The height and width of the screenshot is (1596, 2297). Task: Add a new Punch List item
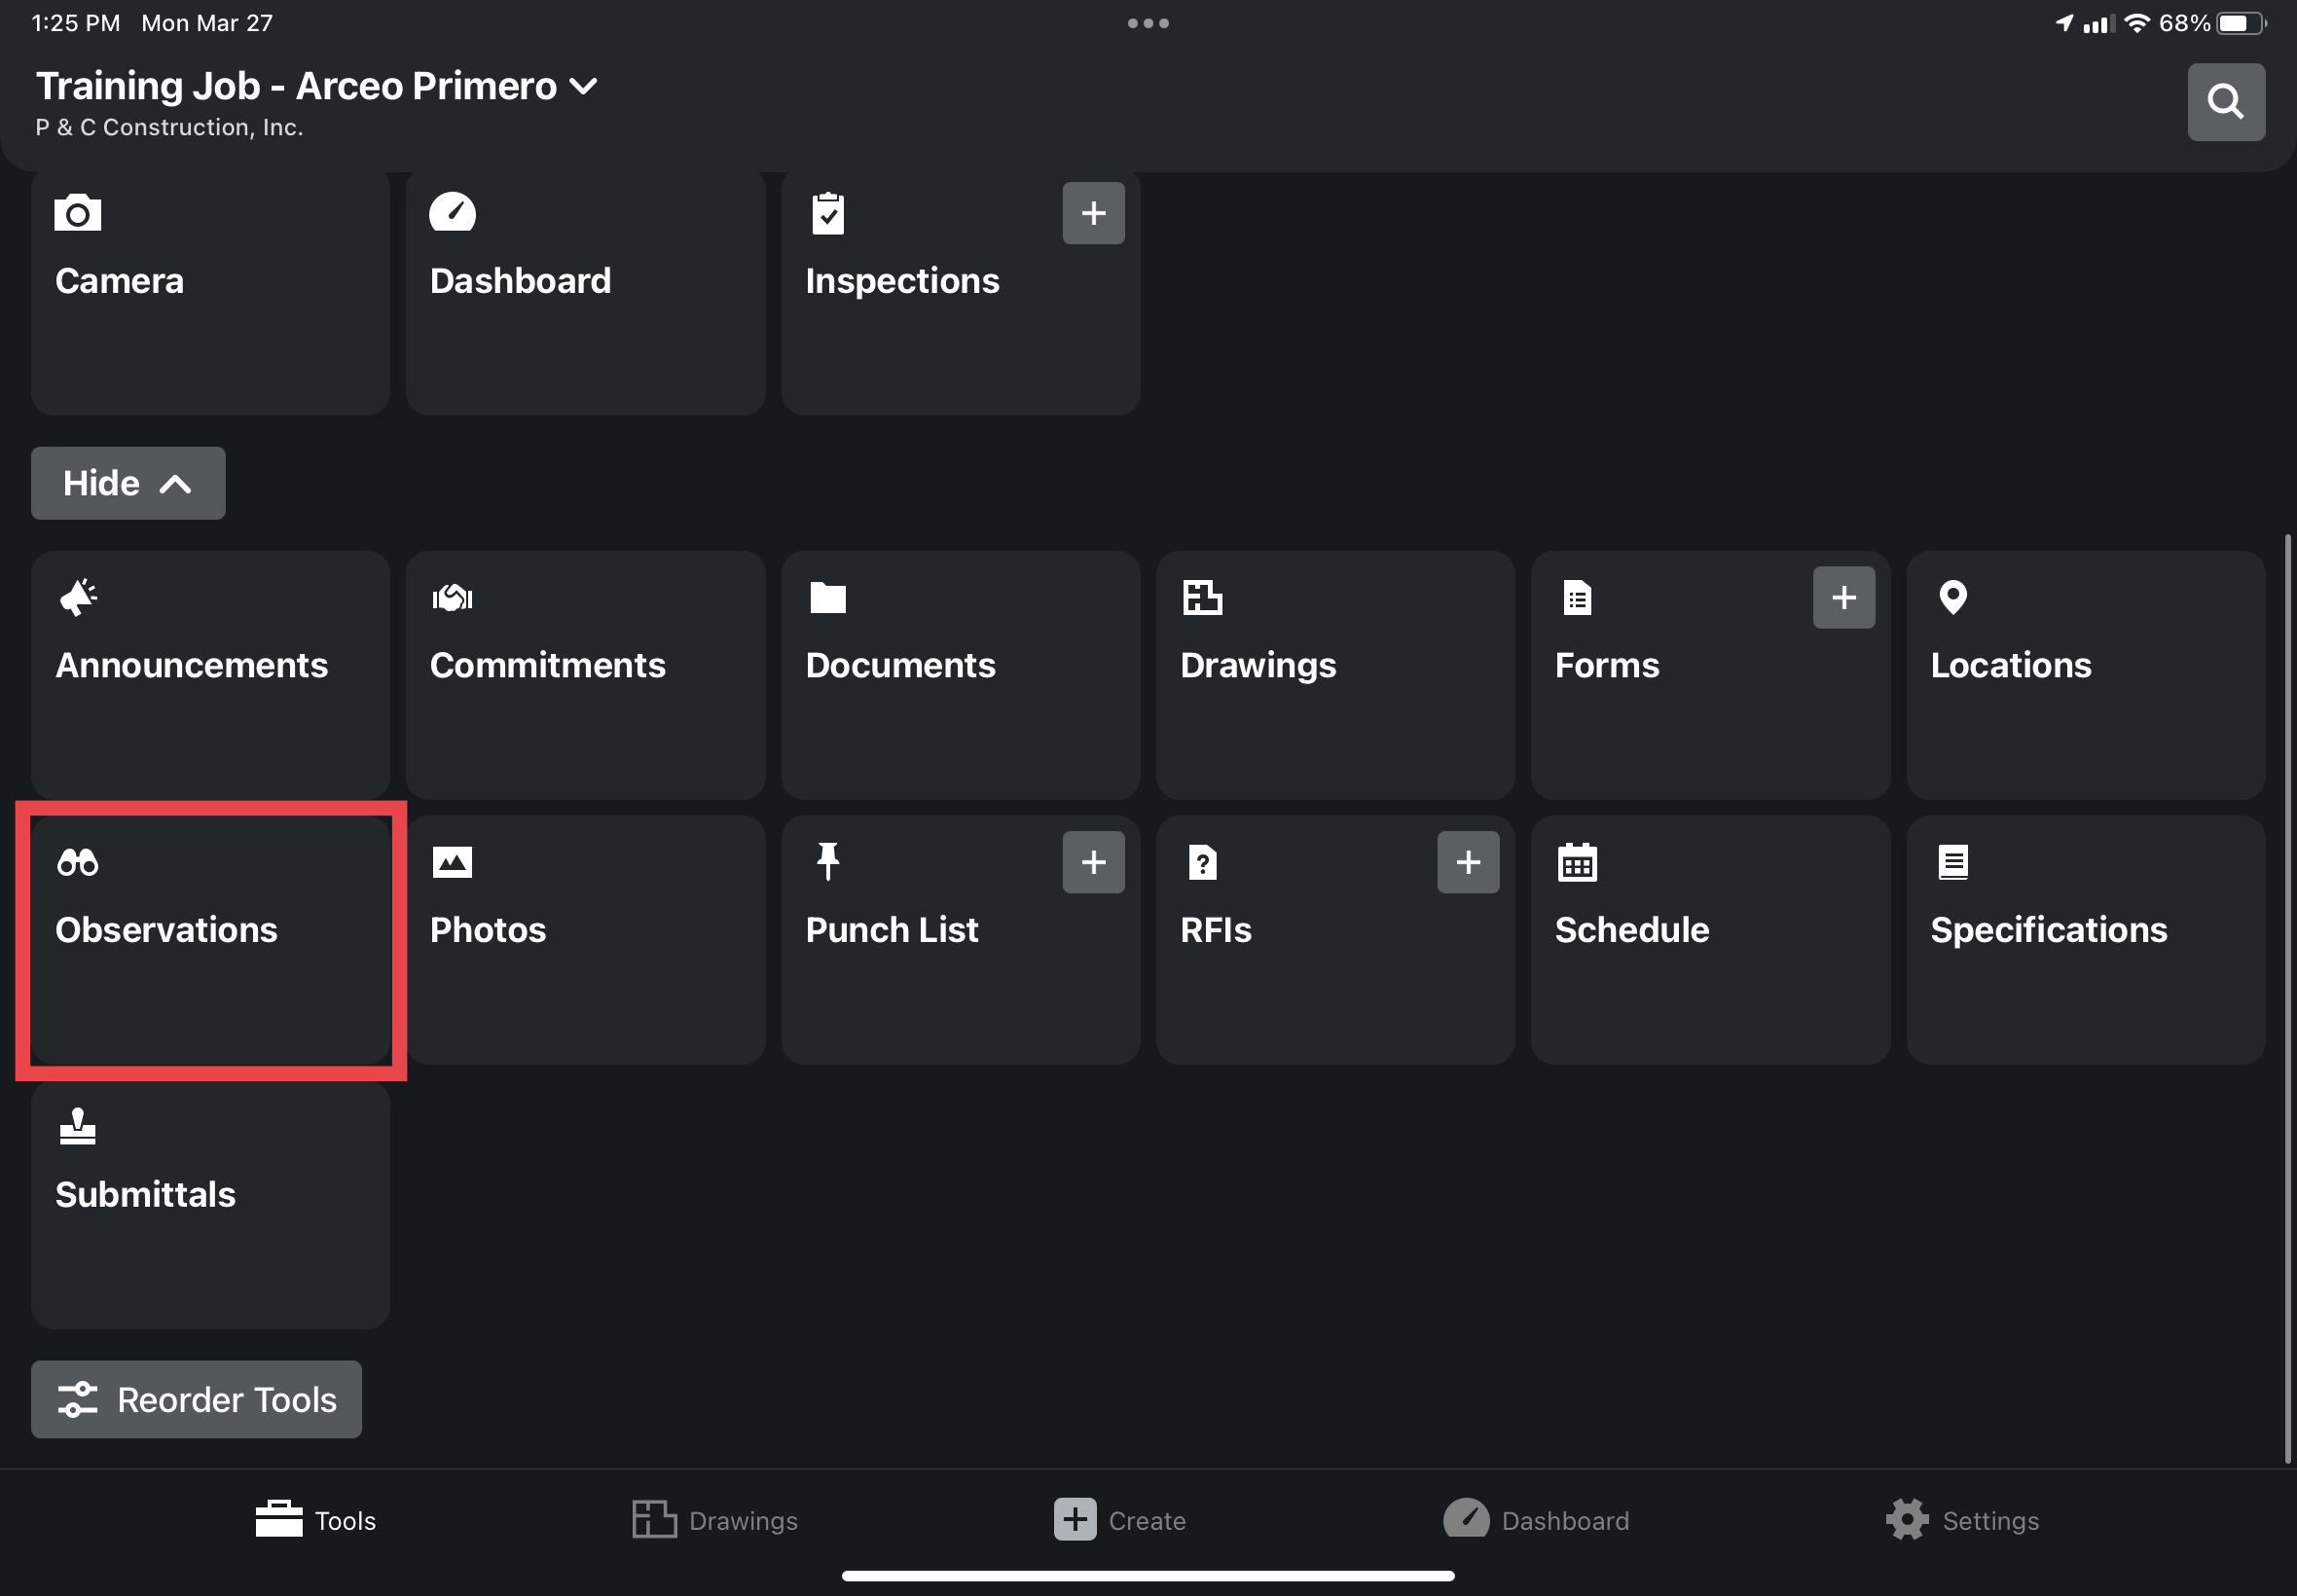point(1093,862)
